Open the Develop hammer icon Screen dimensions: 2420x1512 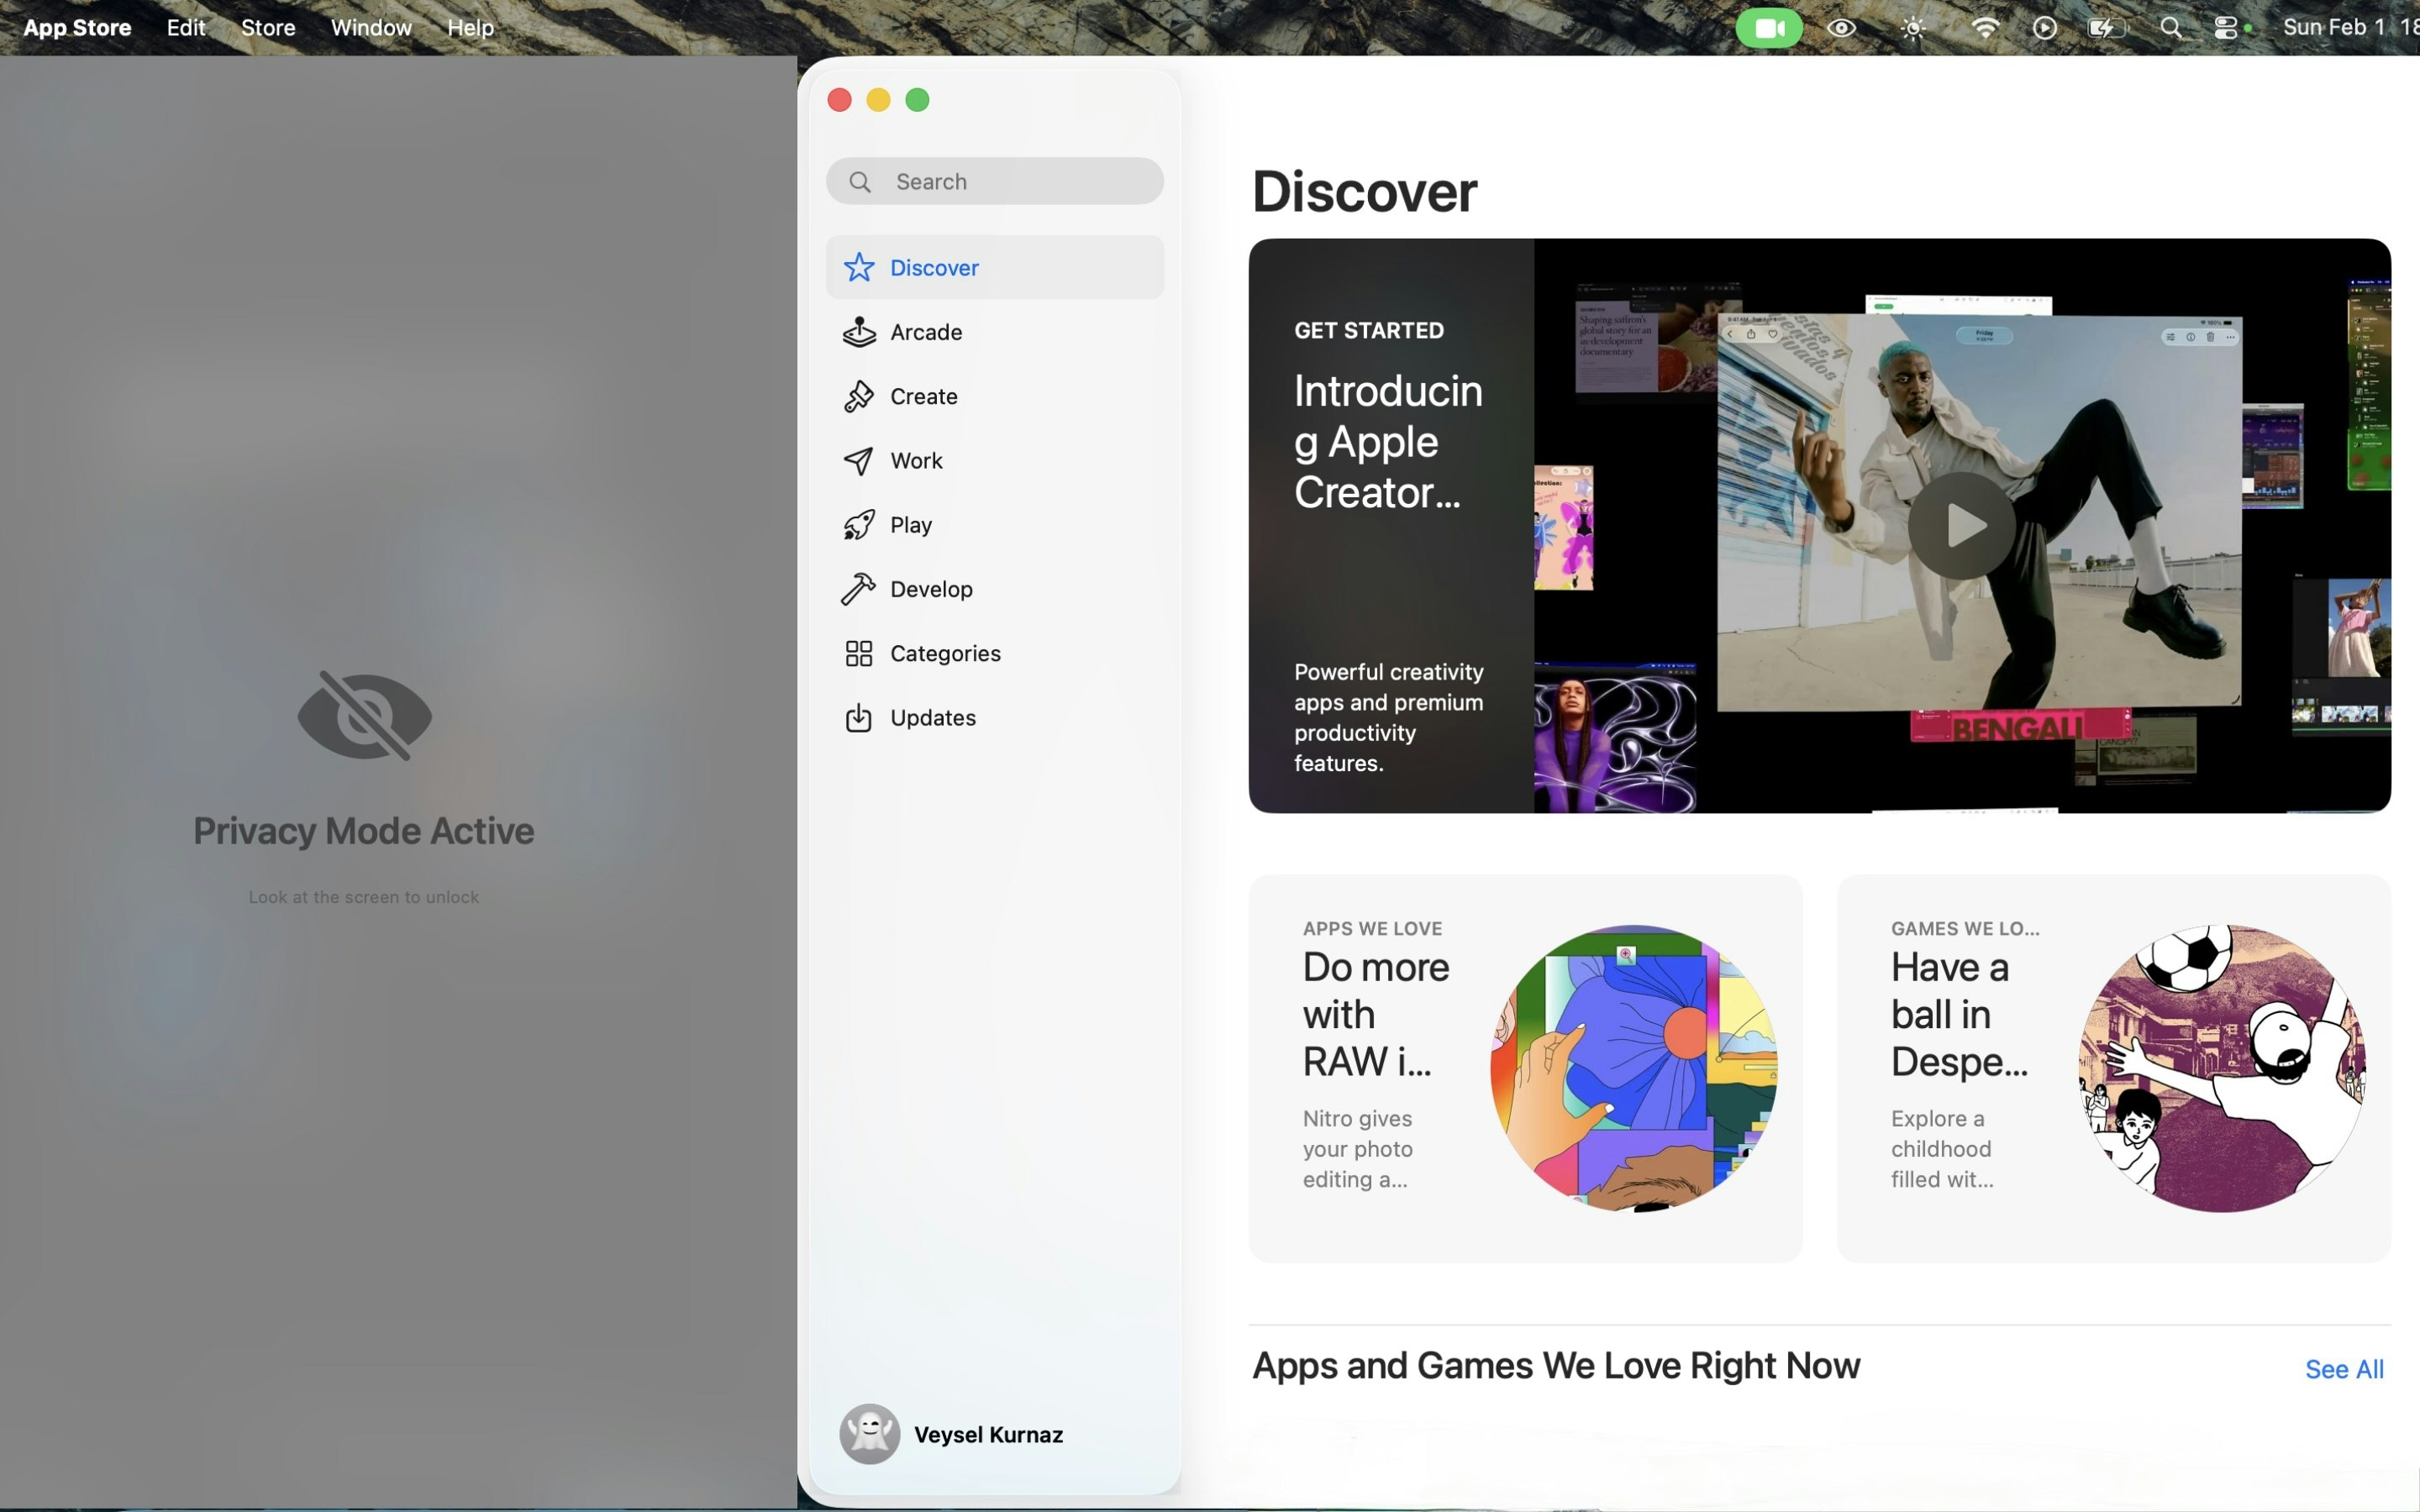tap(858, 589)
